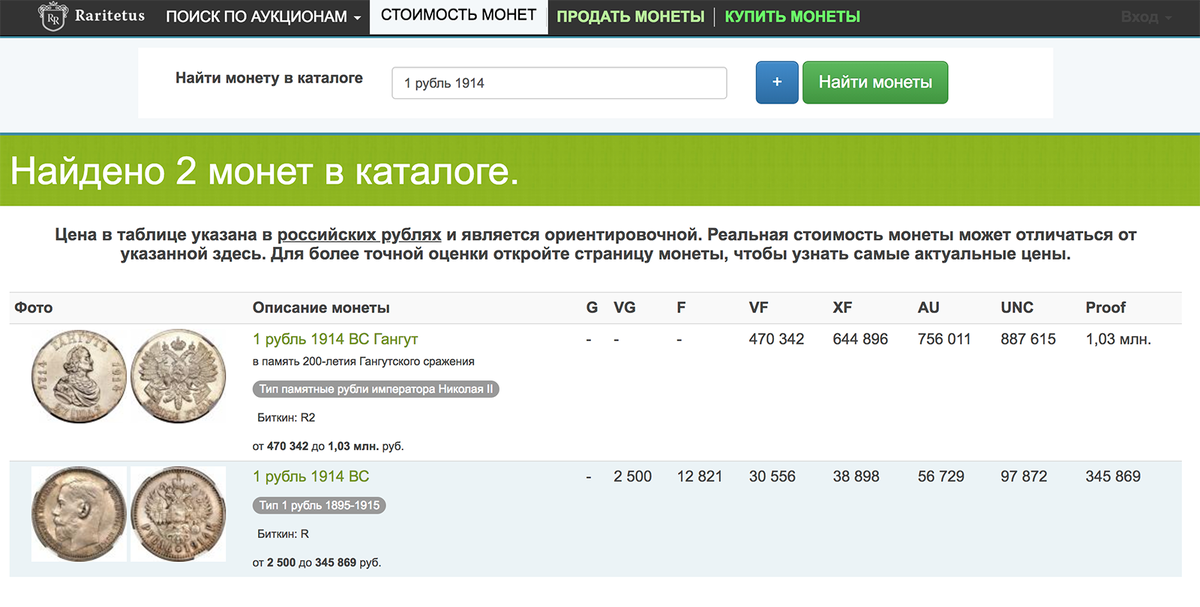The width and height of the screenshot is (1200, 607).
Task: Click the Найти монеты button
Action: 875,82
